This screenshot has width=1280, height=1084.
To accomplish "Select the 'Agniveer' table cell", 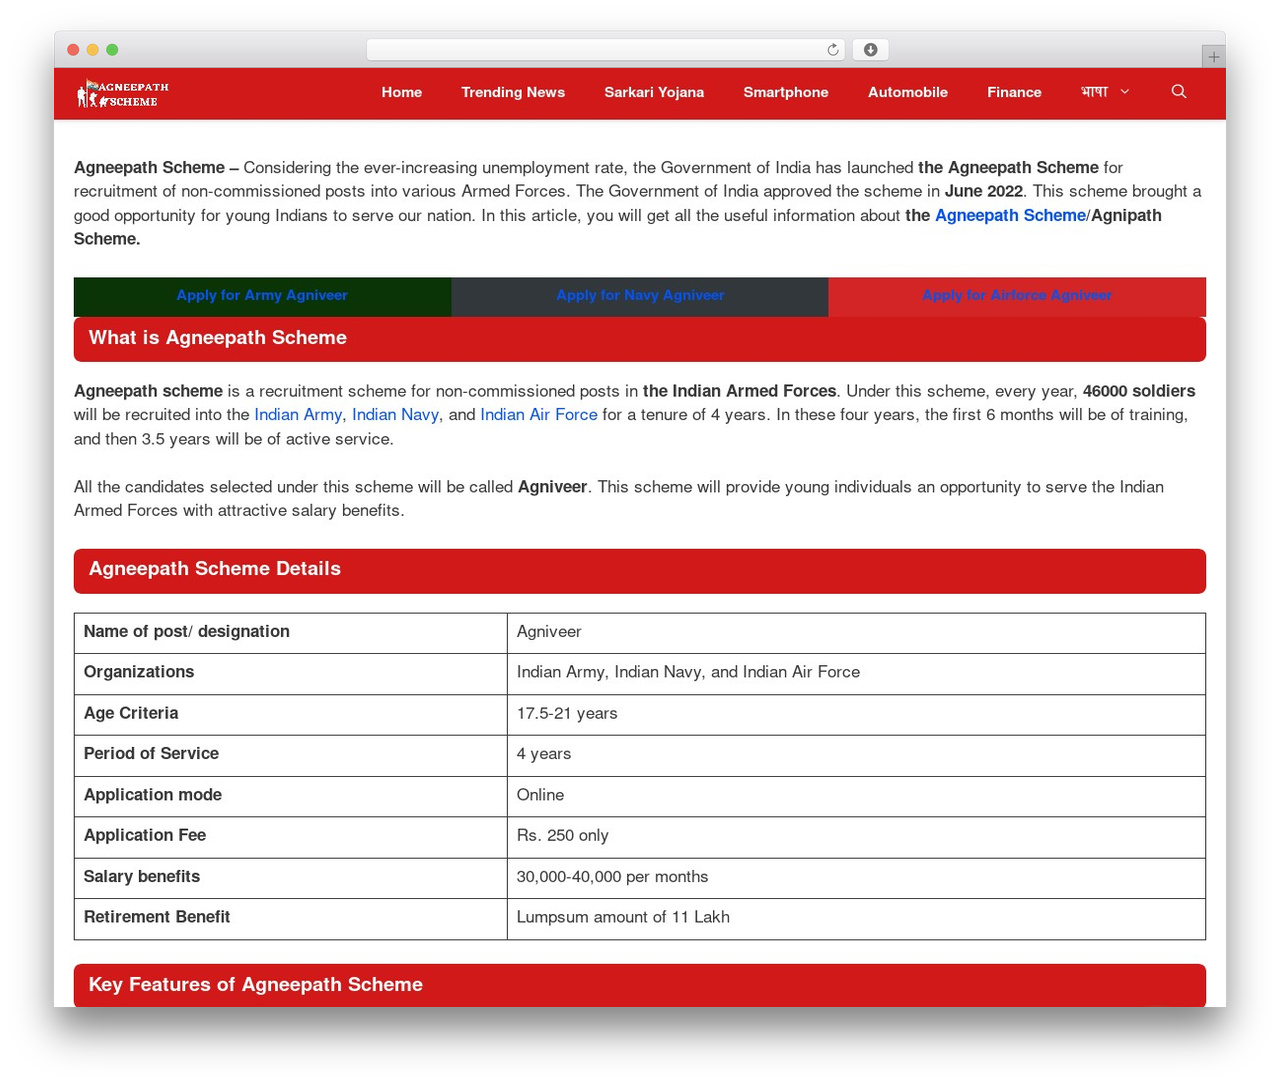I will click(x=856, y=633).
